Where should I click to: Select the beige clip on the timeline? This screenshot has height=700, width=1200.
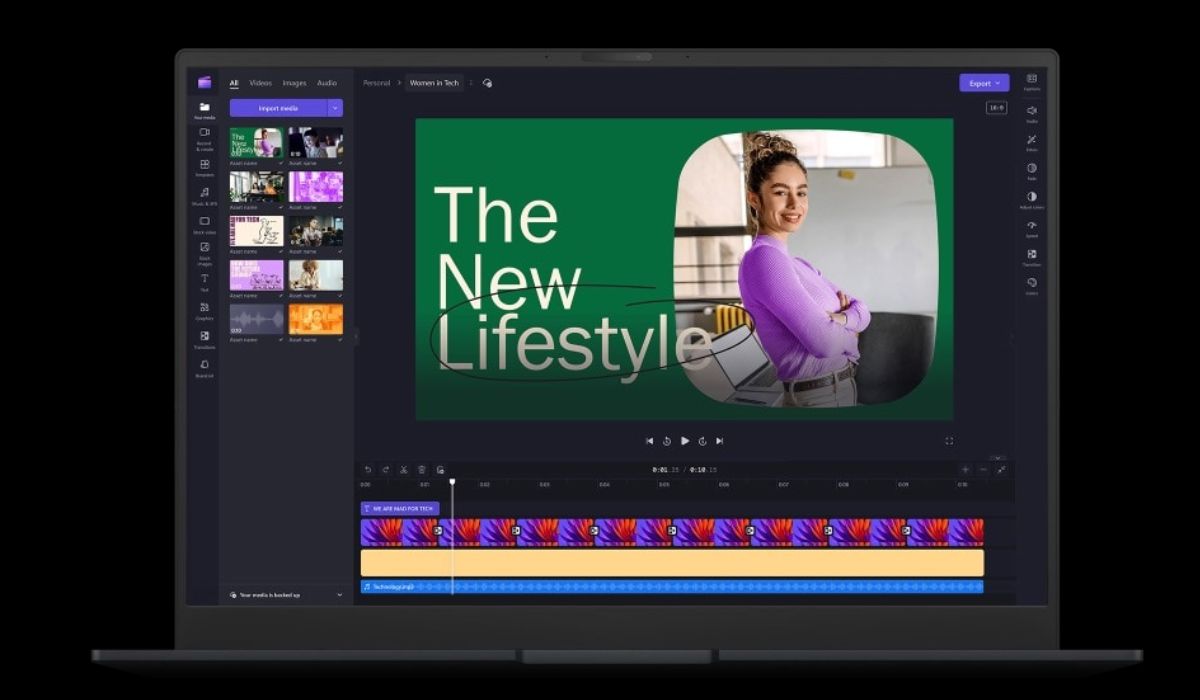[x=672, y=563]
